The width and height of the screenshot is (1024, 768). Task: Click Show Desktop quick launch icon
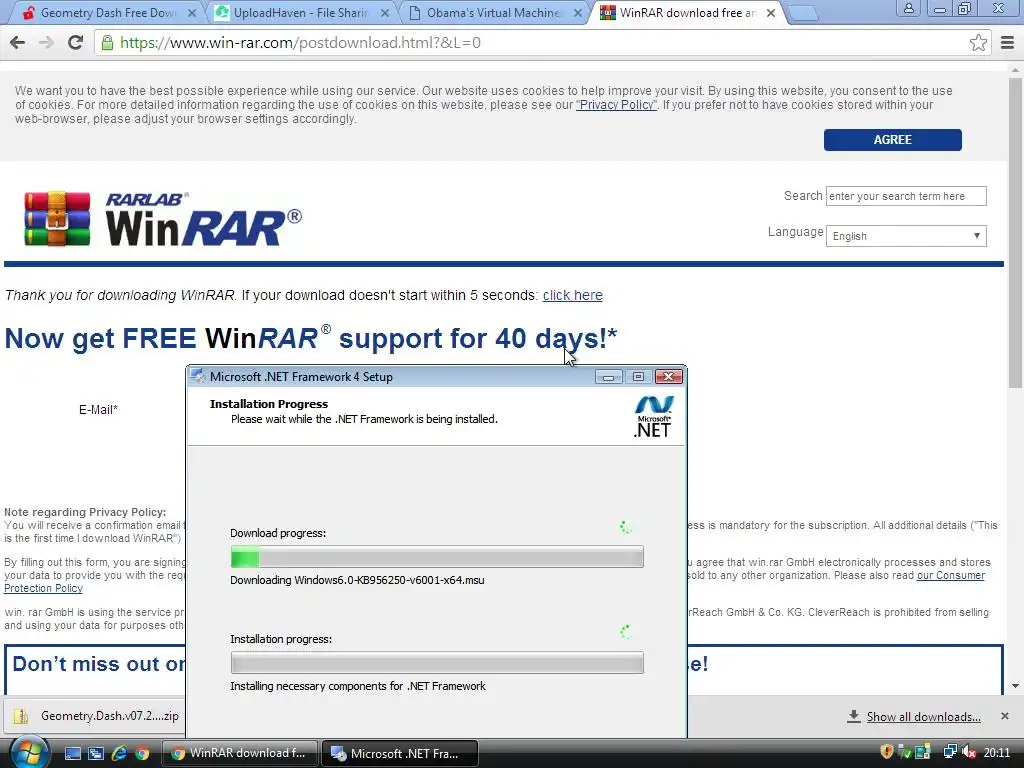(72, 753)
